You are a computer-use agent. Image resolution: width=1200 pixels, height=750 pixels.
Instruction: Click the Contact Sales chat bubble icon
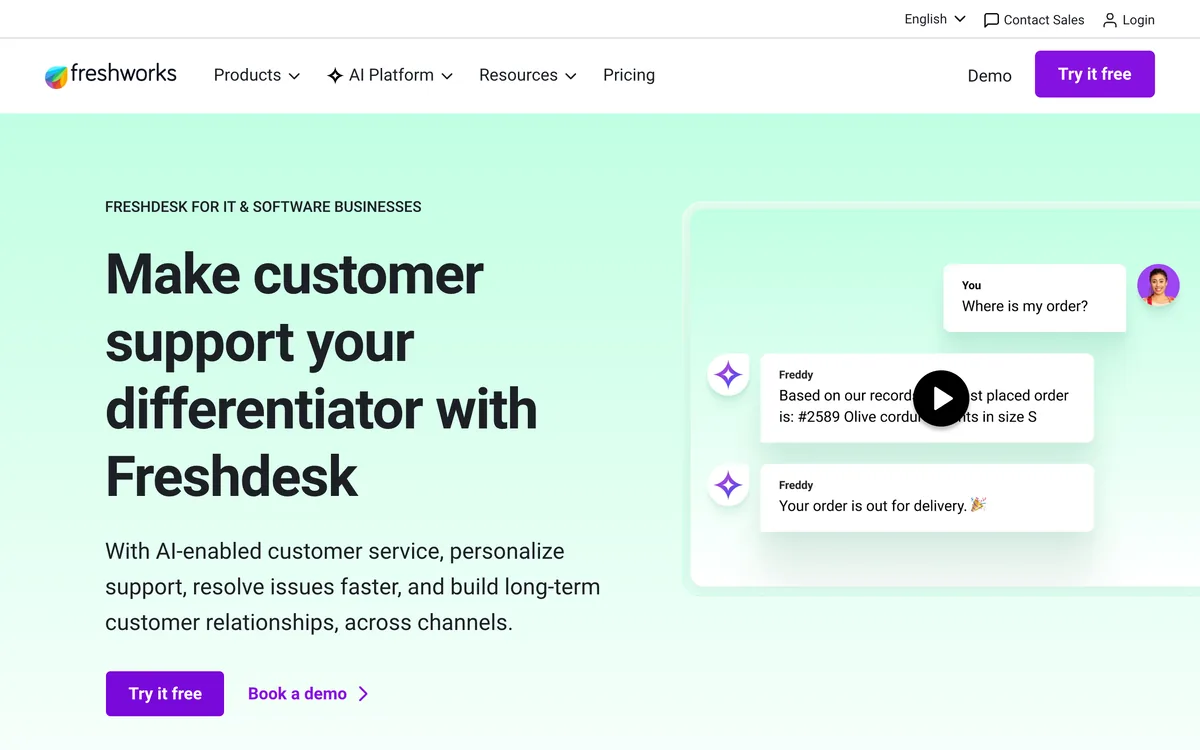click(x=991, y=20)
